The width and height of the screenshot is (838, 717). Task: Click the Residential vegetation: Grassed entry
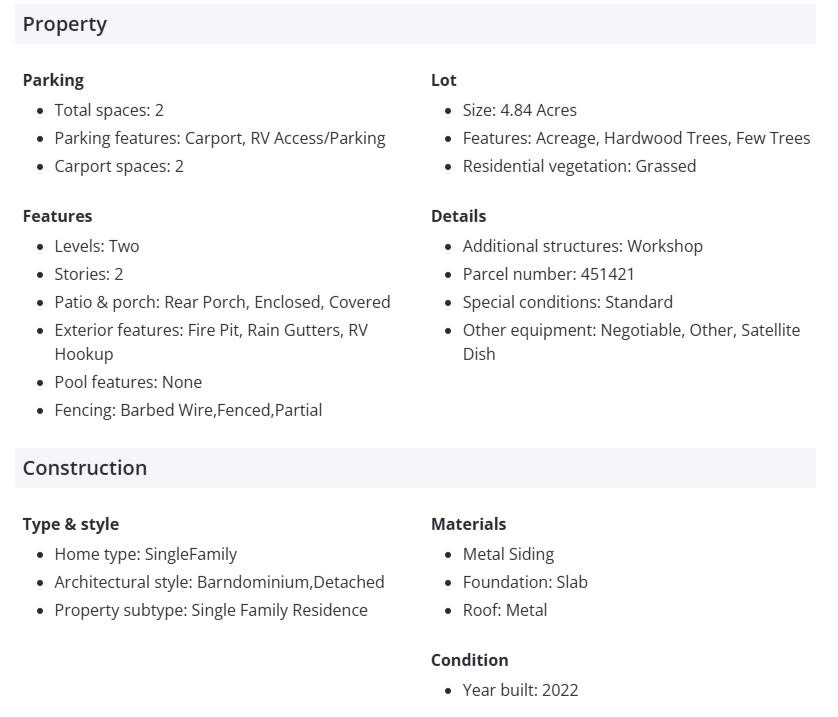[579, 166]
